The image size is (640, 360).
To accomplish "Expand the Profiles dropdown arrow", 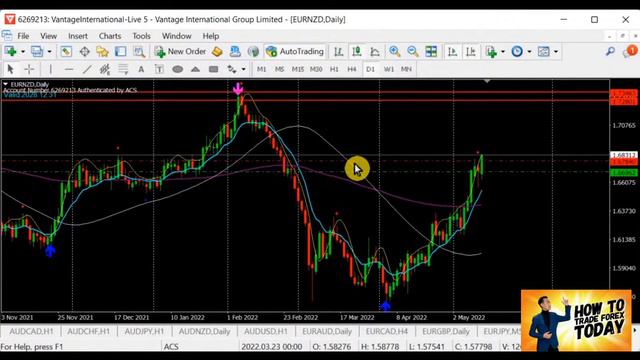I will (49, 52).
